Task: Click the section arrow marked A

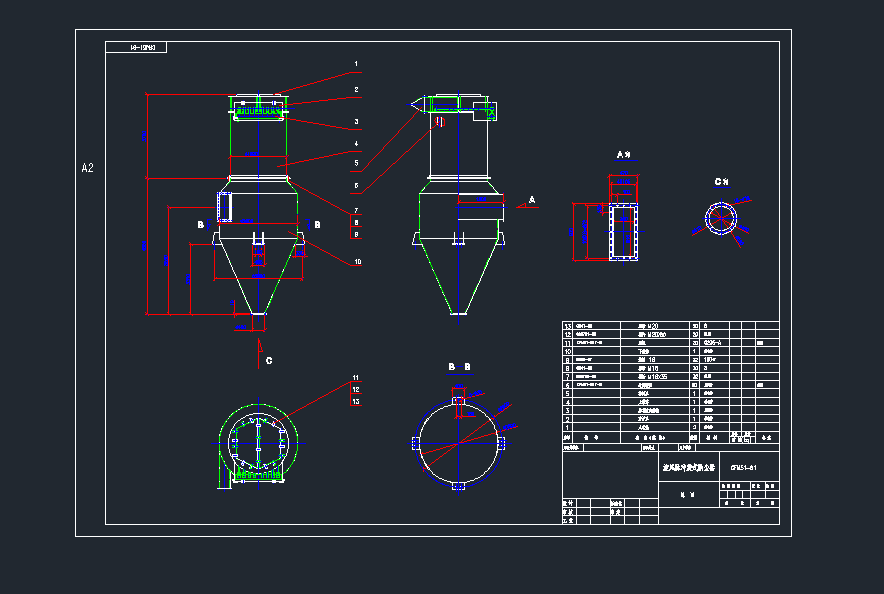Action: coord(532,198)
